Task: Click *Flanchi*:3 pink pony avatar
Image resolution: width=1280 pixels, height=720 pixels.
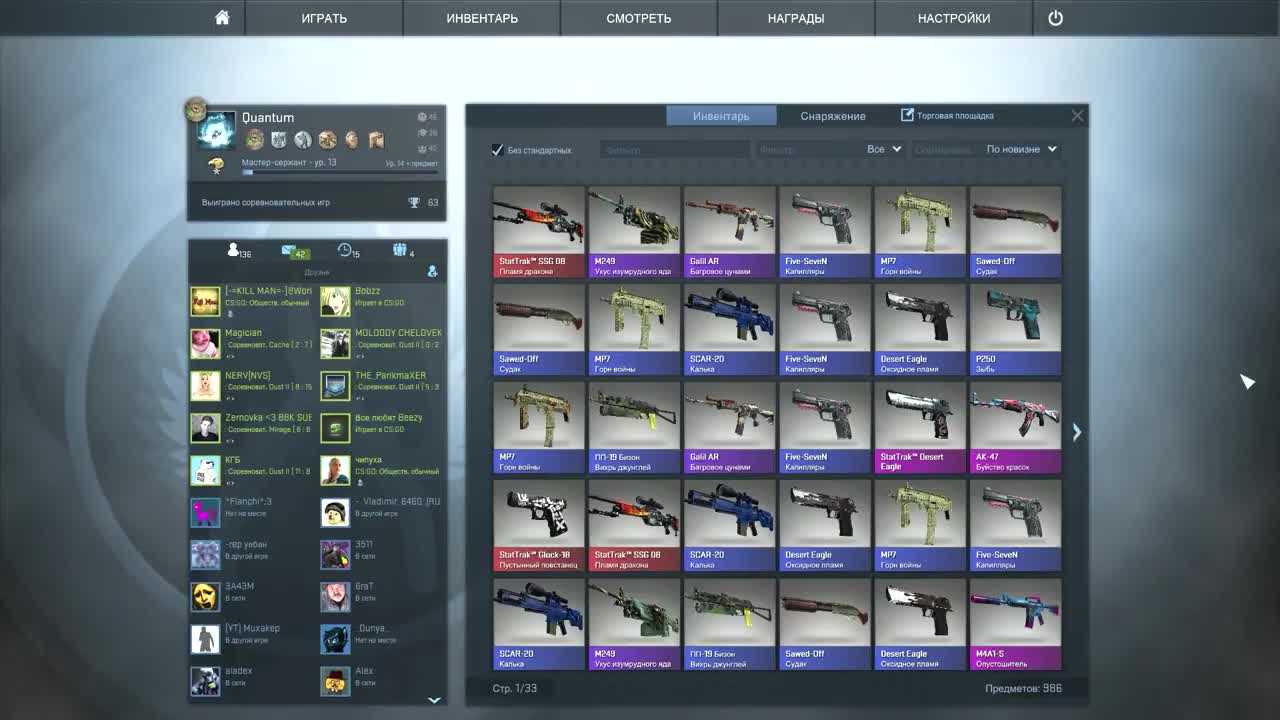Action: [205, 512]
